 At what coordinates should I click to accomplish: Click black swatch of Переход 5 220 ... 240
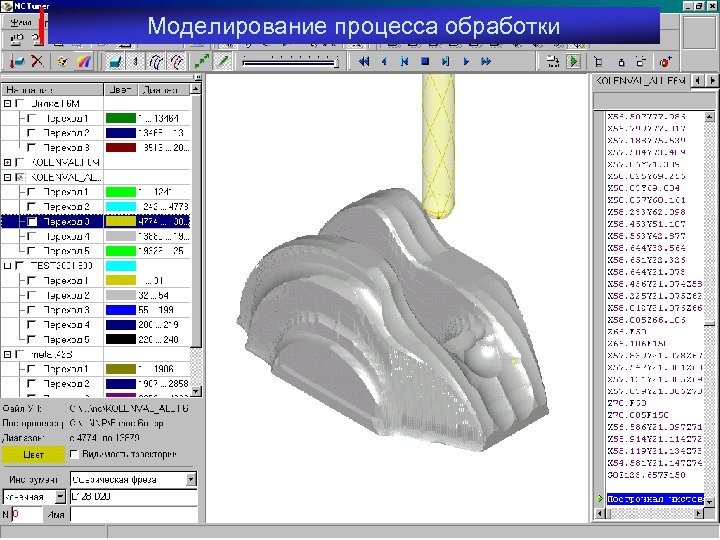click(121, 339)
